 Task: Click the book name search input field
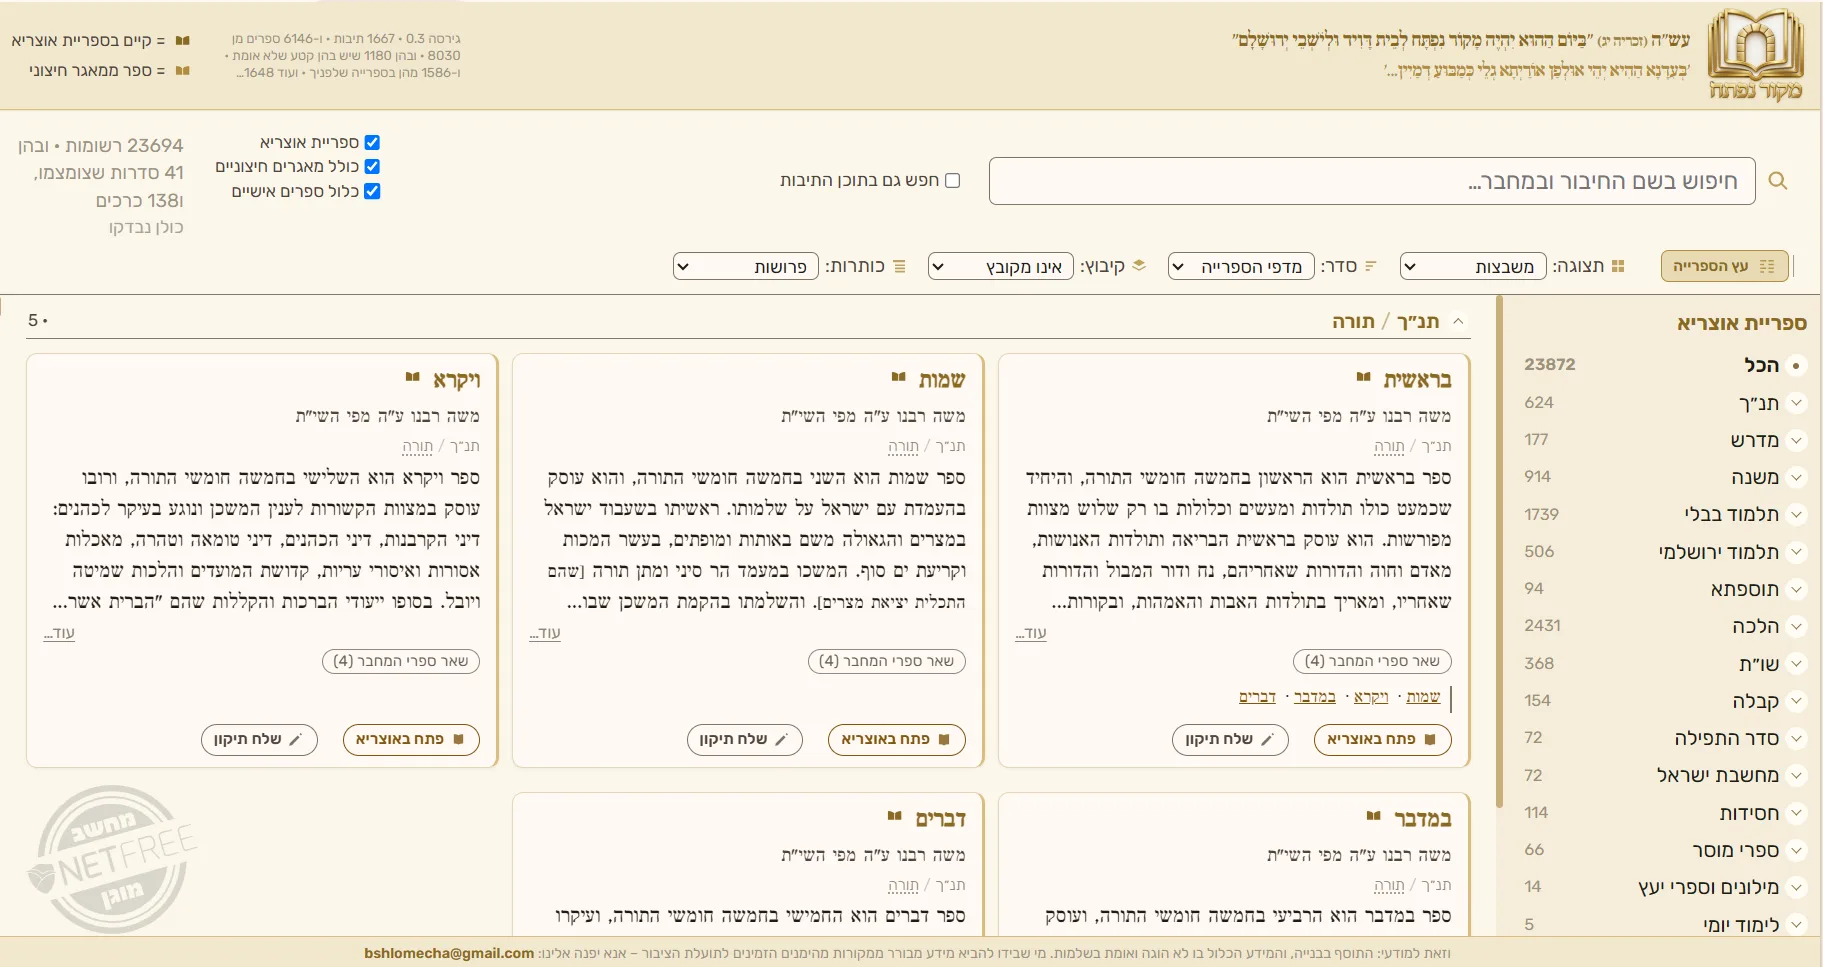point(1372,181)
